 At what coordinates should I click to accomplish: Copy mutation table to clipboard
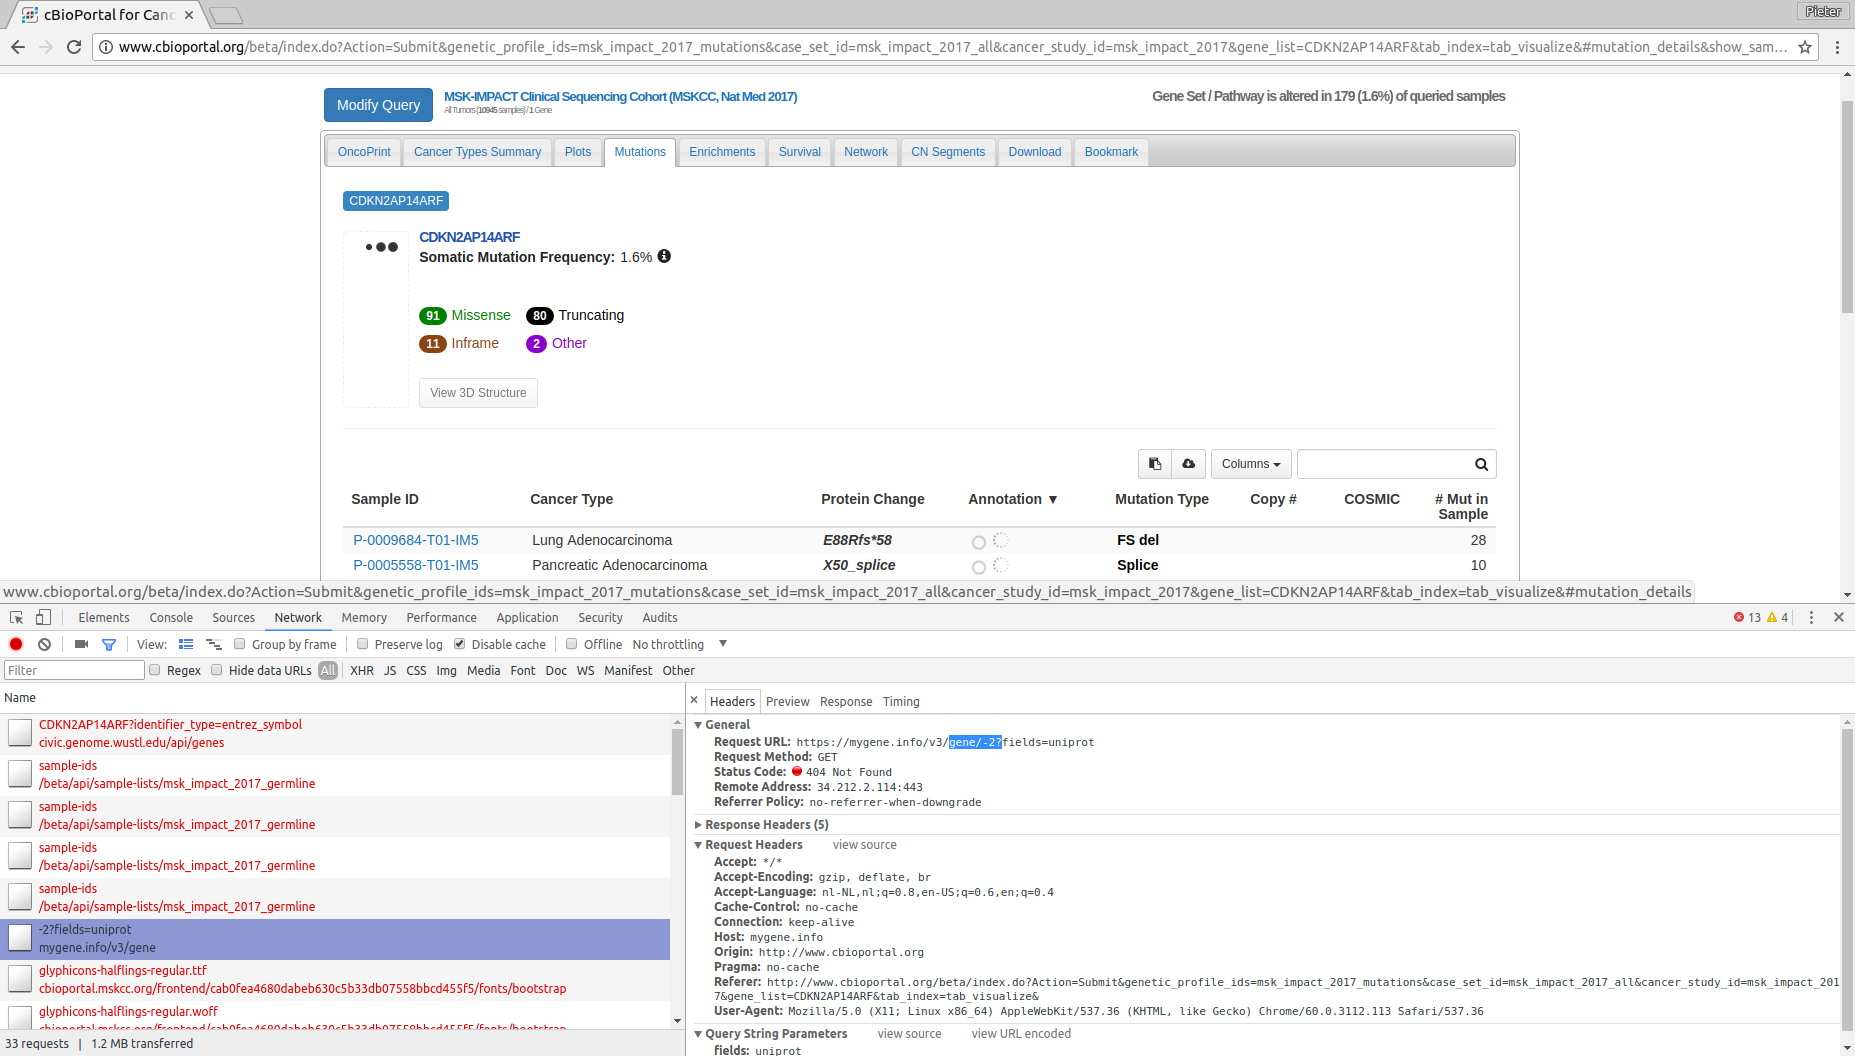(x=1154, y=464)
